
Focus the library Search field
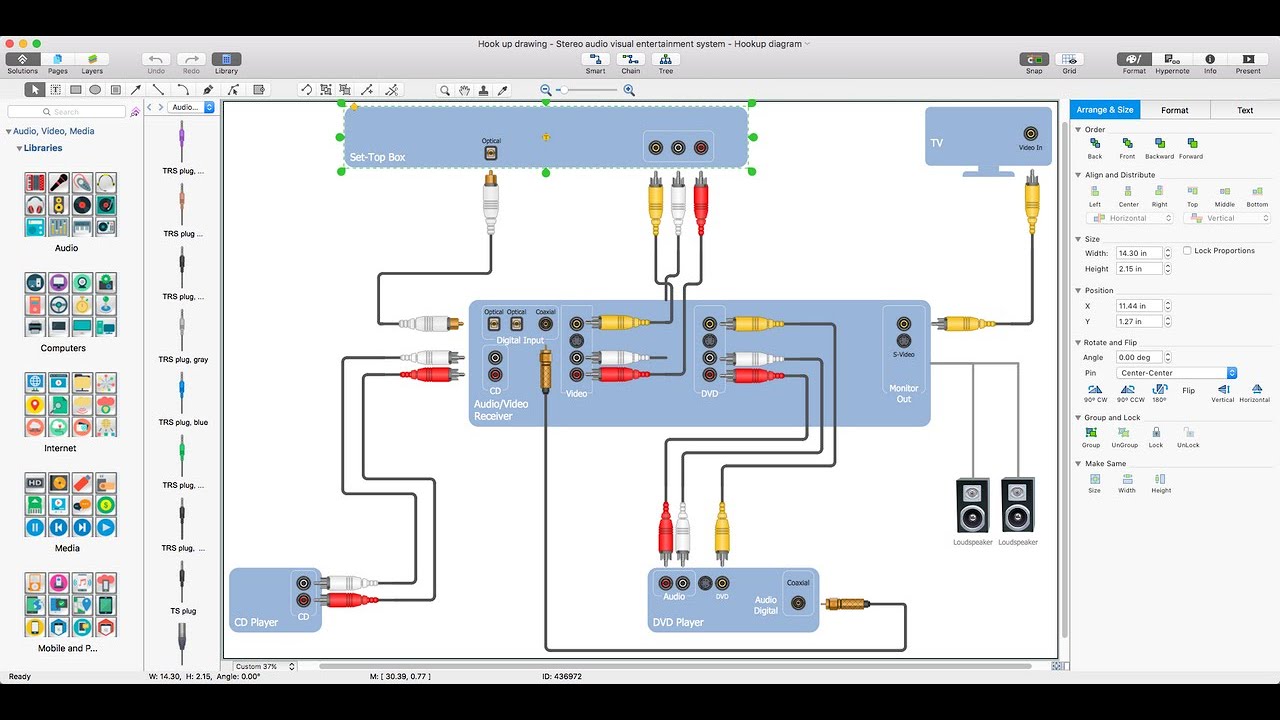coord(68,112)
